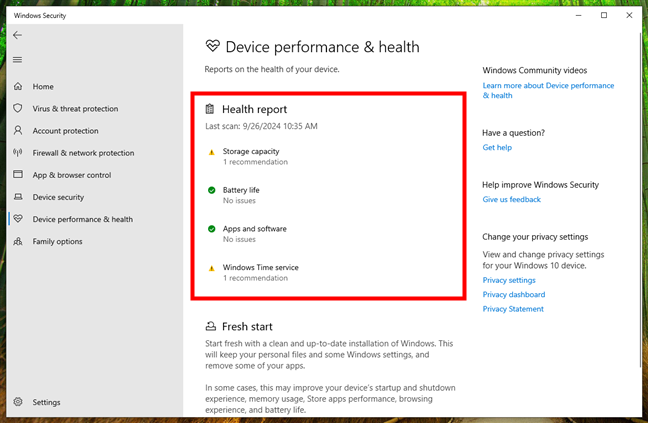Open the Settings page label

(x=46, y=402)
